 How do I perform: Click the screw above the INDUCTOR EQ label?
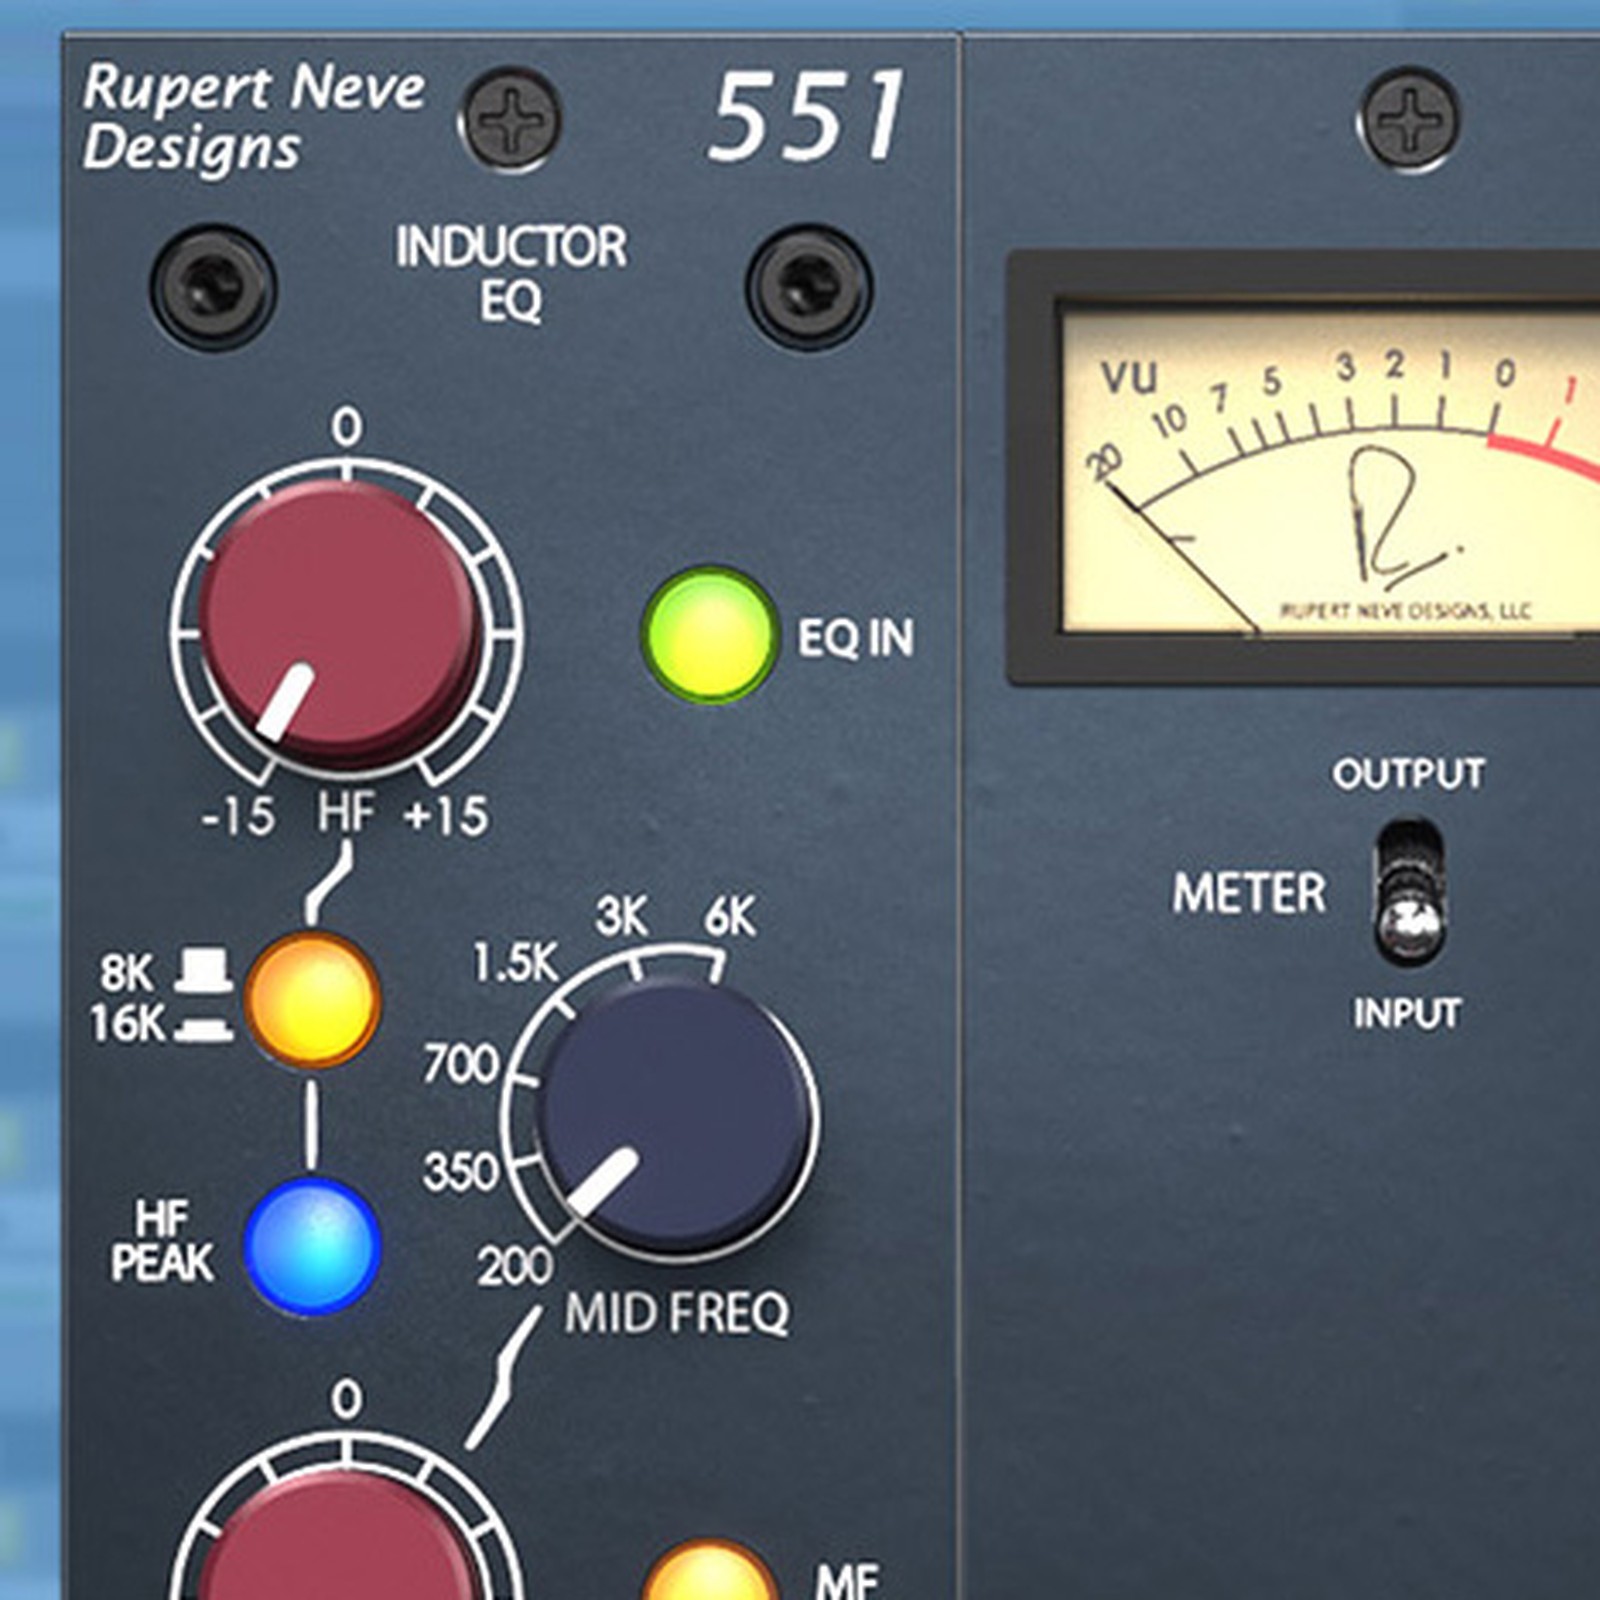coord(510,120)
